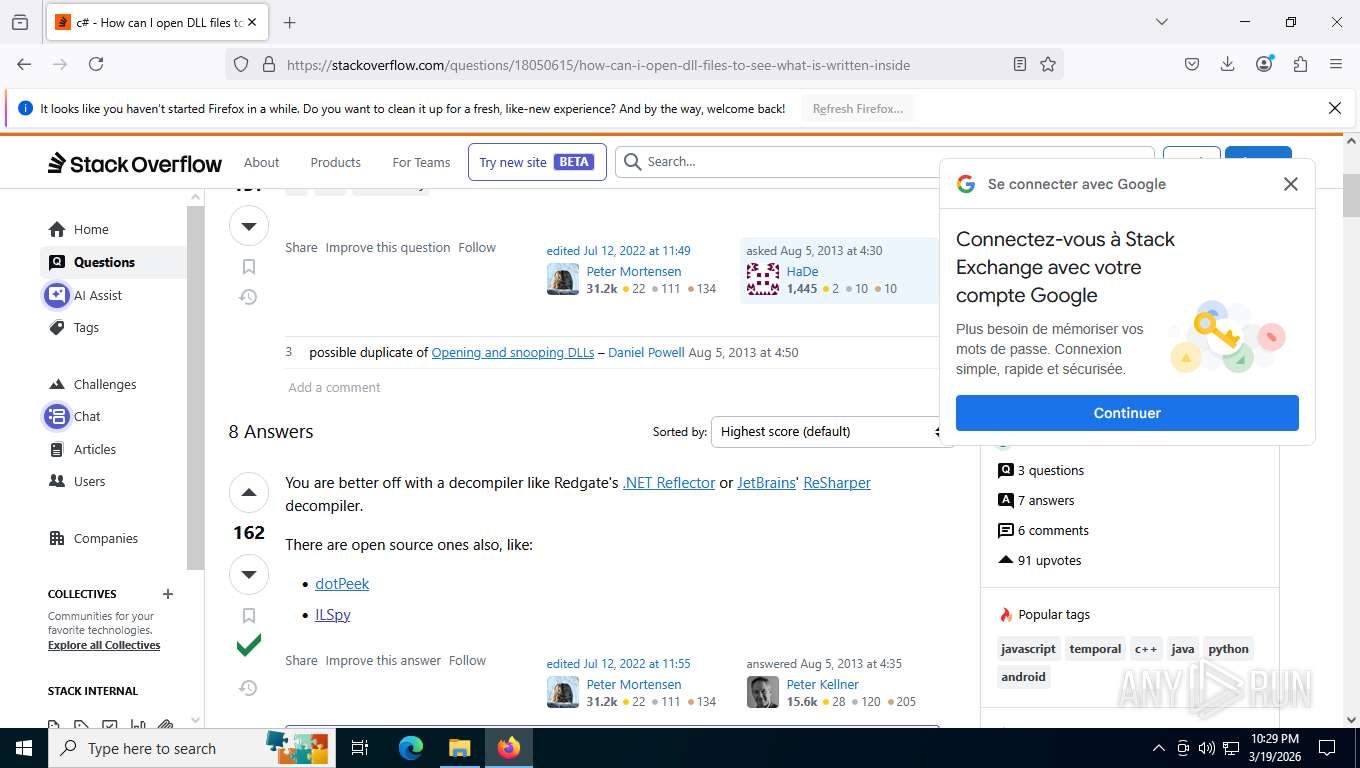The image size is (1360, 768).
Task: Add a collective with plus icon
Action: pos(168,594)
